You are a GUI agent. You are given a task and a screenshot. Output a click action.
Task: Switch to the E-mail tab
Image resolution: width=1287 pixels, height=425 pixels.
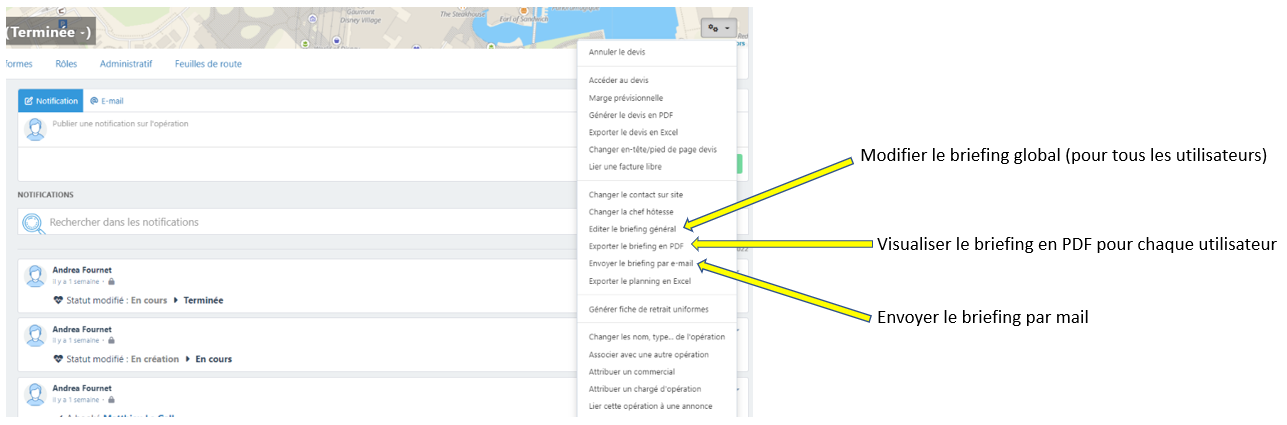[106, 101]
